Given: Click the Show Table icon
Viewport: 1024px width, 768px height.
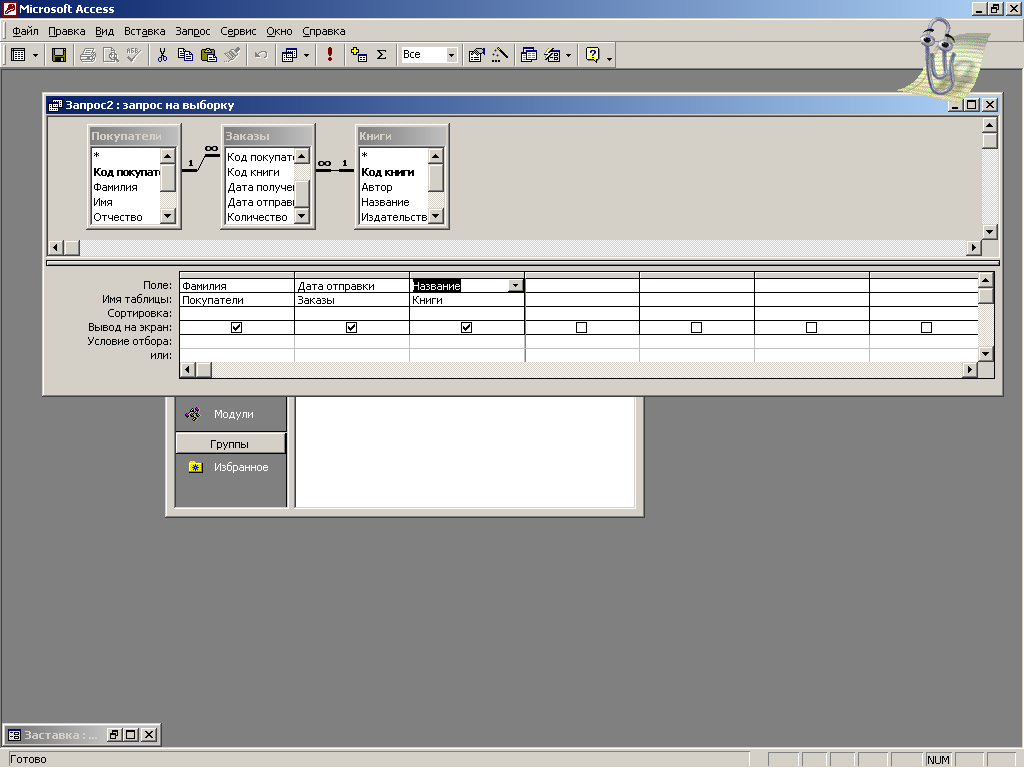Looking at the screenshot, I should coord(359,56).
